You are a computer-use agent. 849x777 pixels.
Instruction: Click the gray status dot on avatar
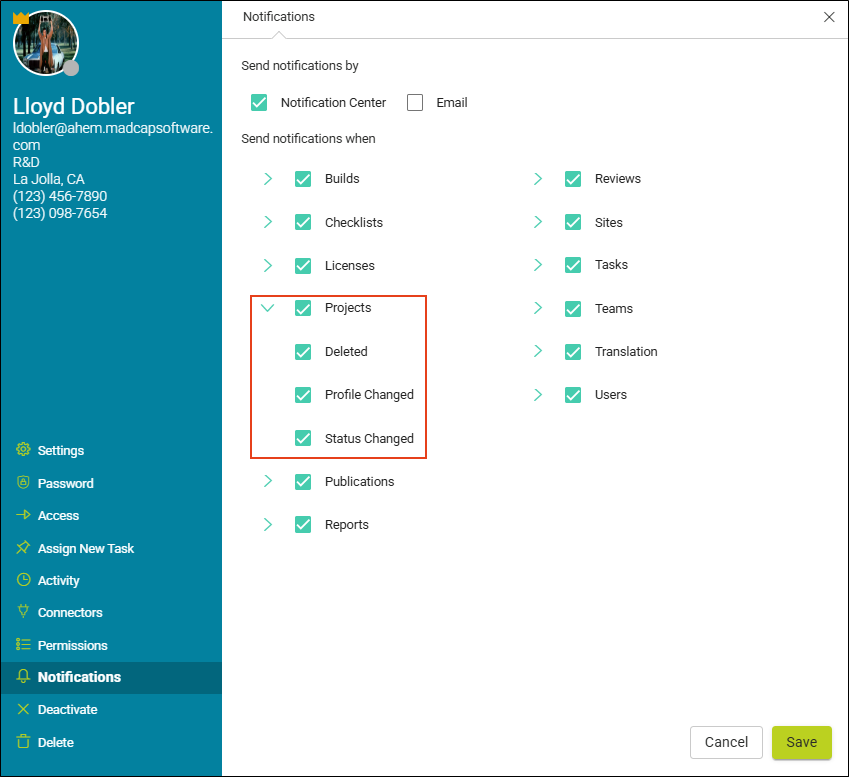coord(71,68)
